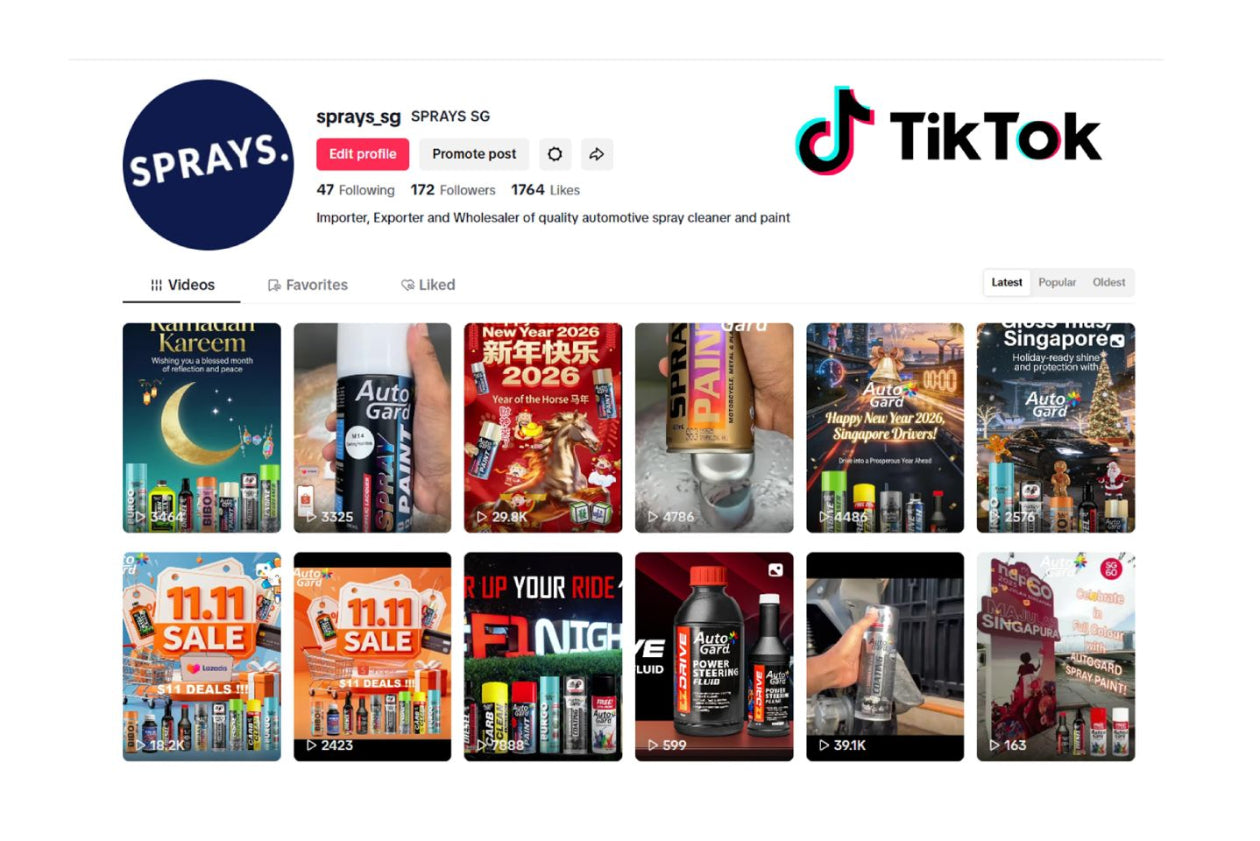Image resolution: width=1260 pixels, height=841 pixels.
Task: Click play icon on 29.8K video
Action: point(483,517)
